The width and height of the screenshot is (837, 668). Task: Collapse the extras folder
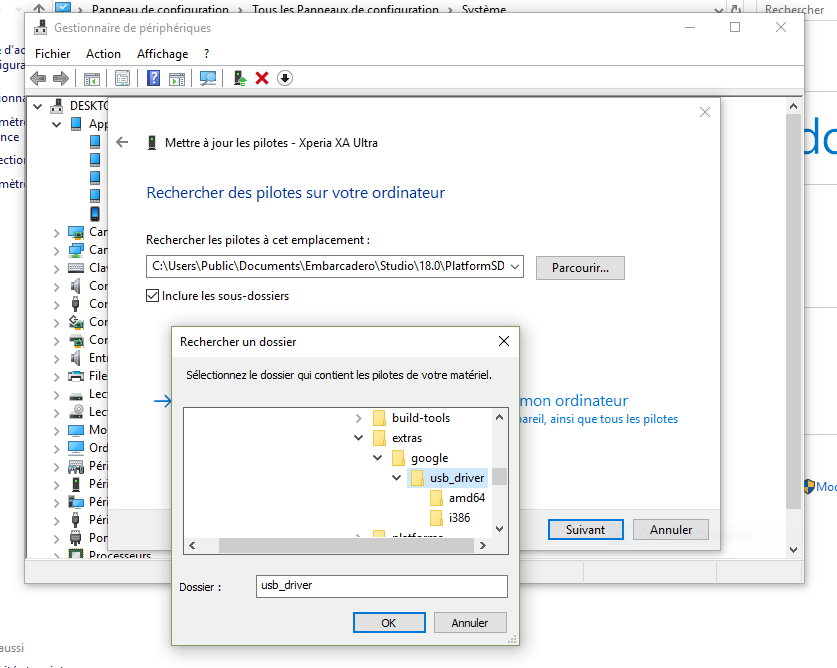tap(359, 438)
